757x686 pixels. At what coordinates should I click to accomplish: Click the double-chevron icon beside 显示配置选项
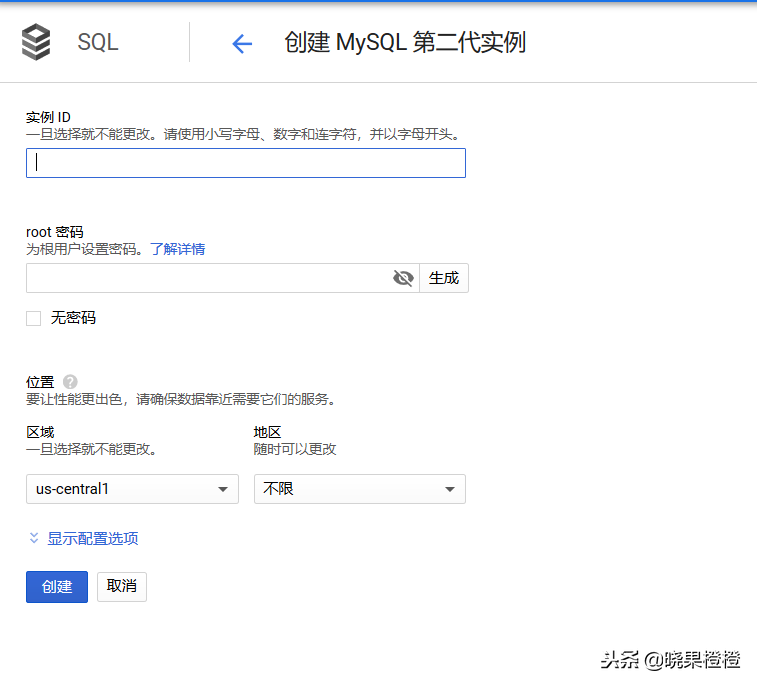(x=34, y=538)
